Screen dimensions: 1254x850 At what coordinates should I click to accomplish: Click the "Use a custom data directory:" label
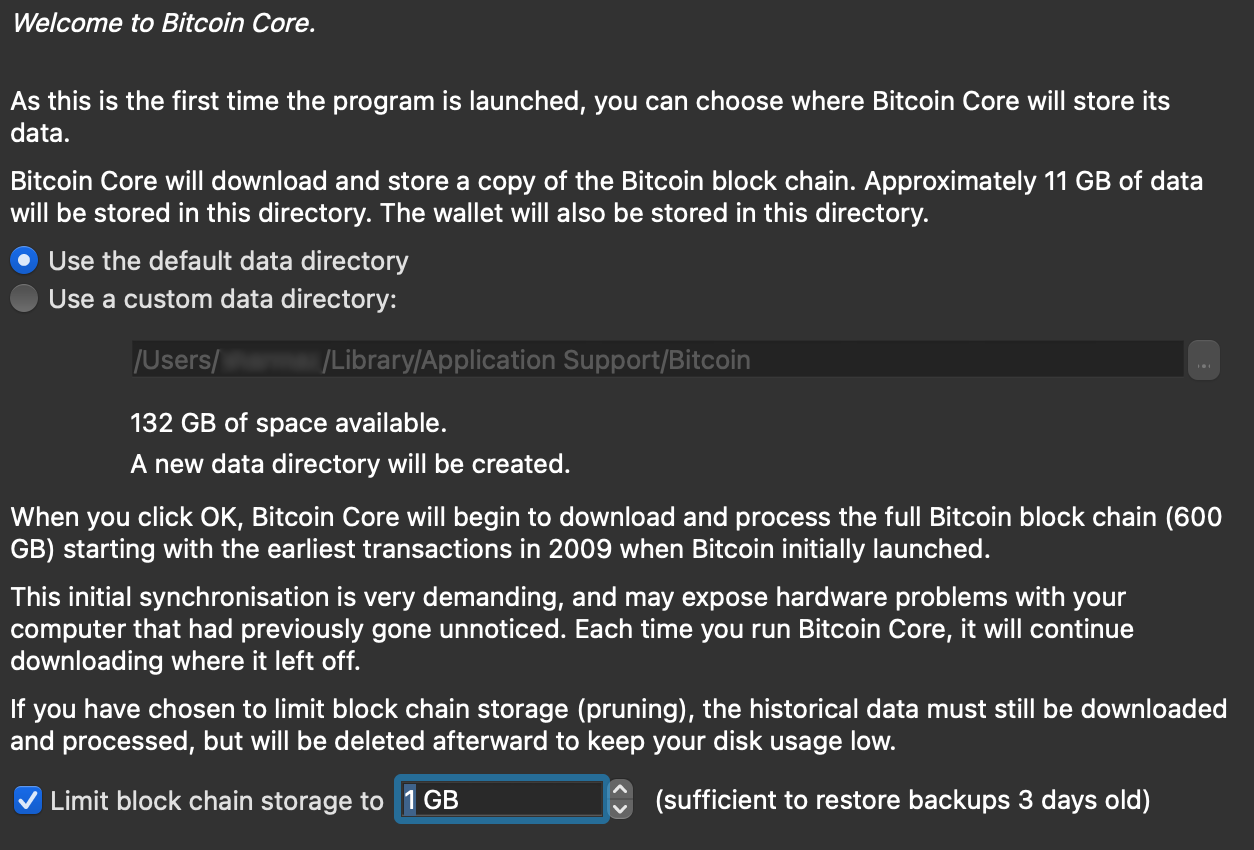coord(223,299)
